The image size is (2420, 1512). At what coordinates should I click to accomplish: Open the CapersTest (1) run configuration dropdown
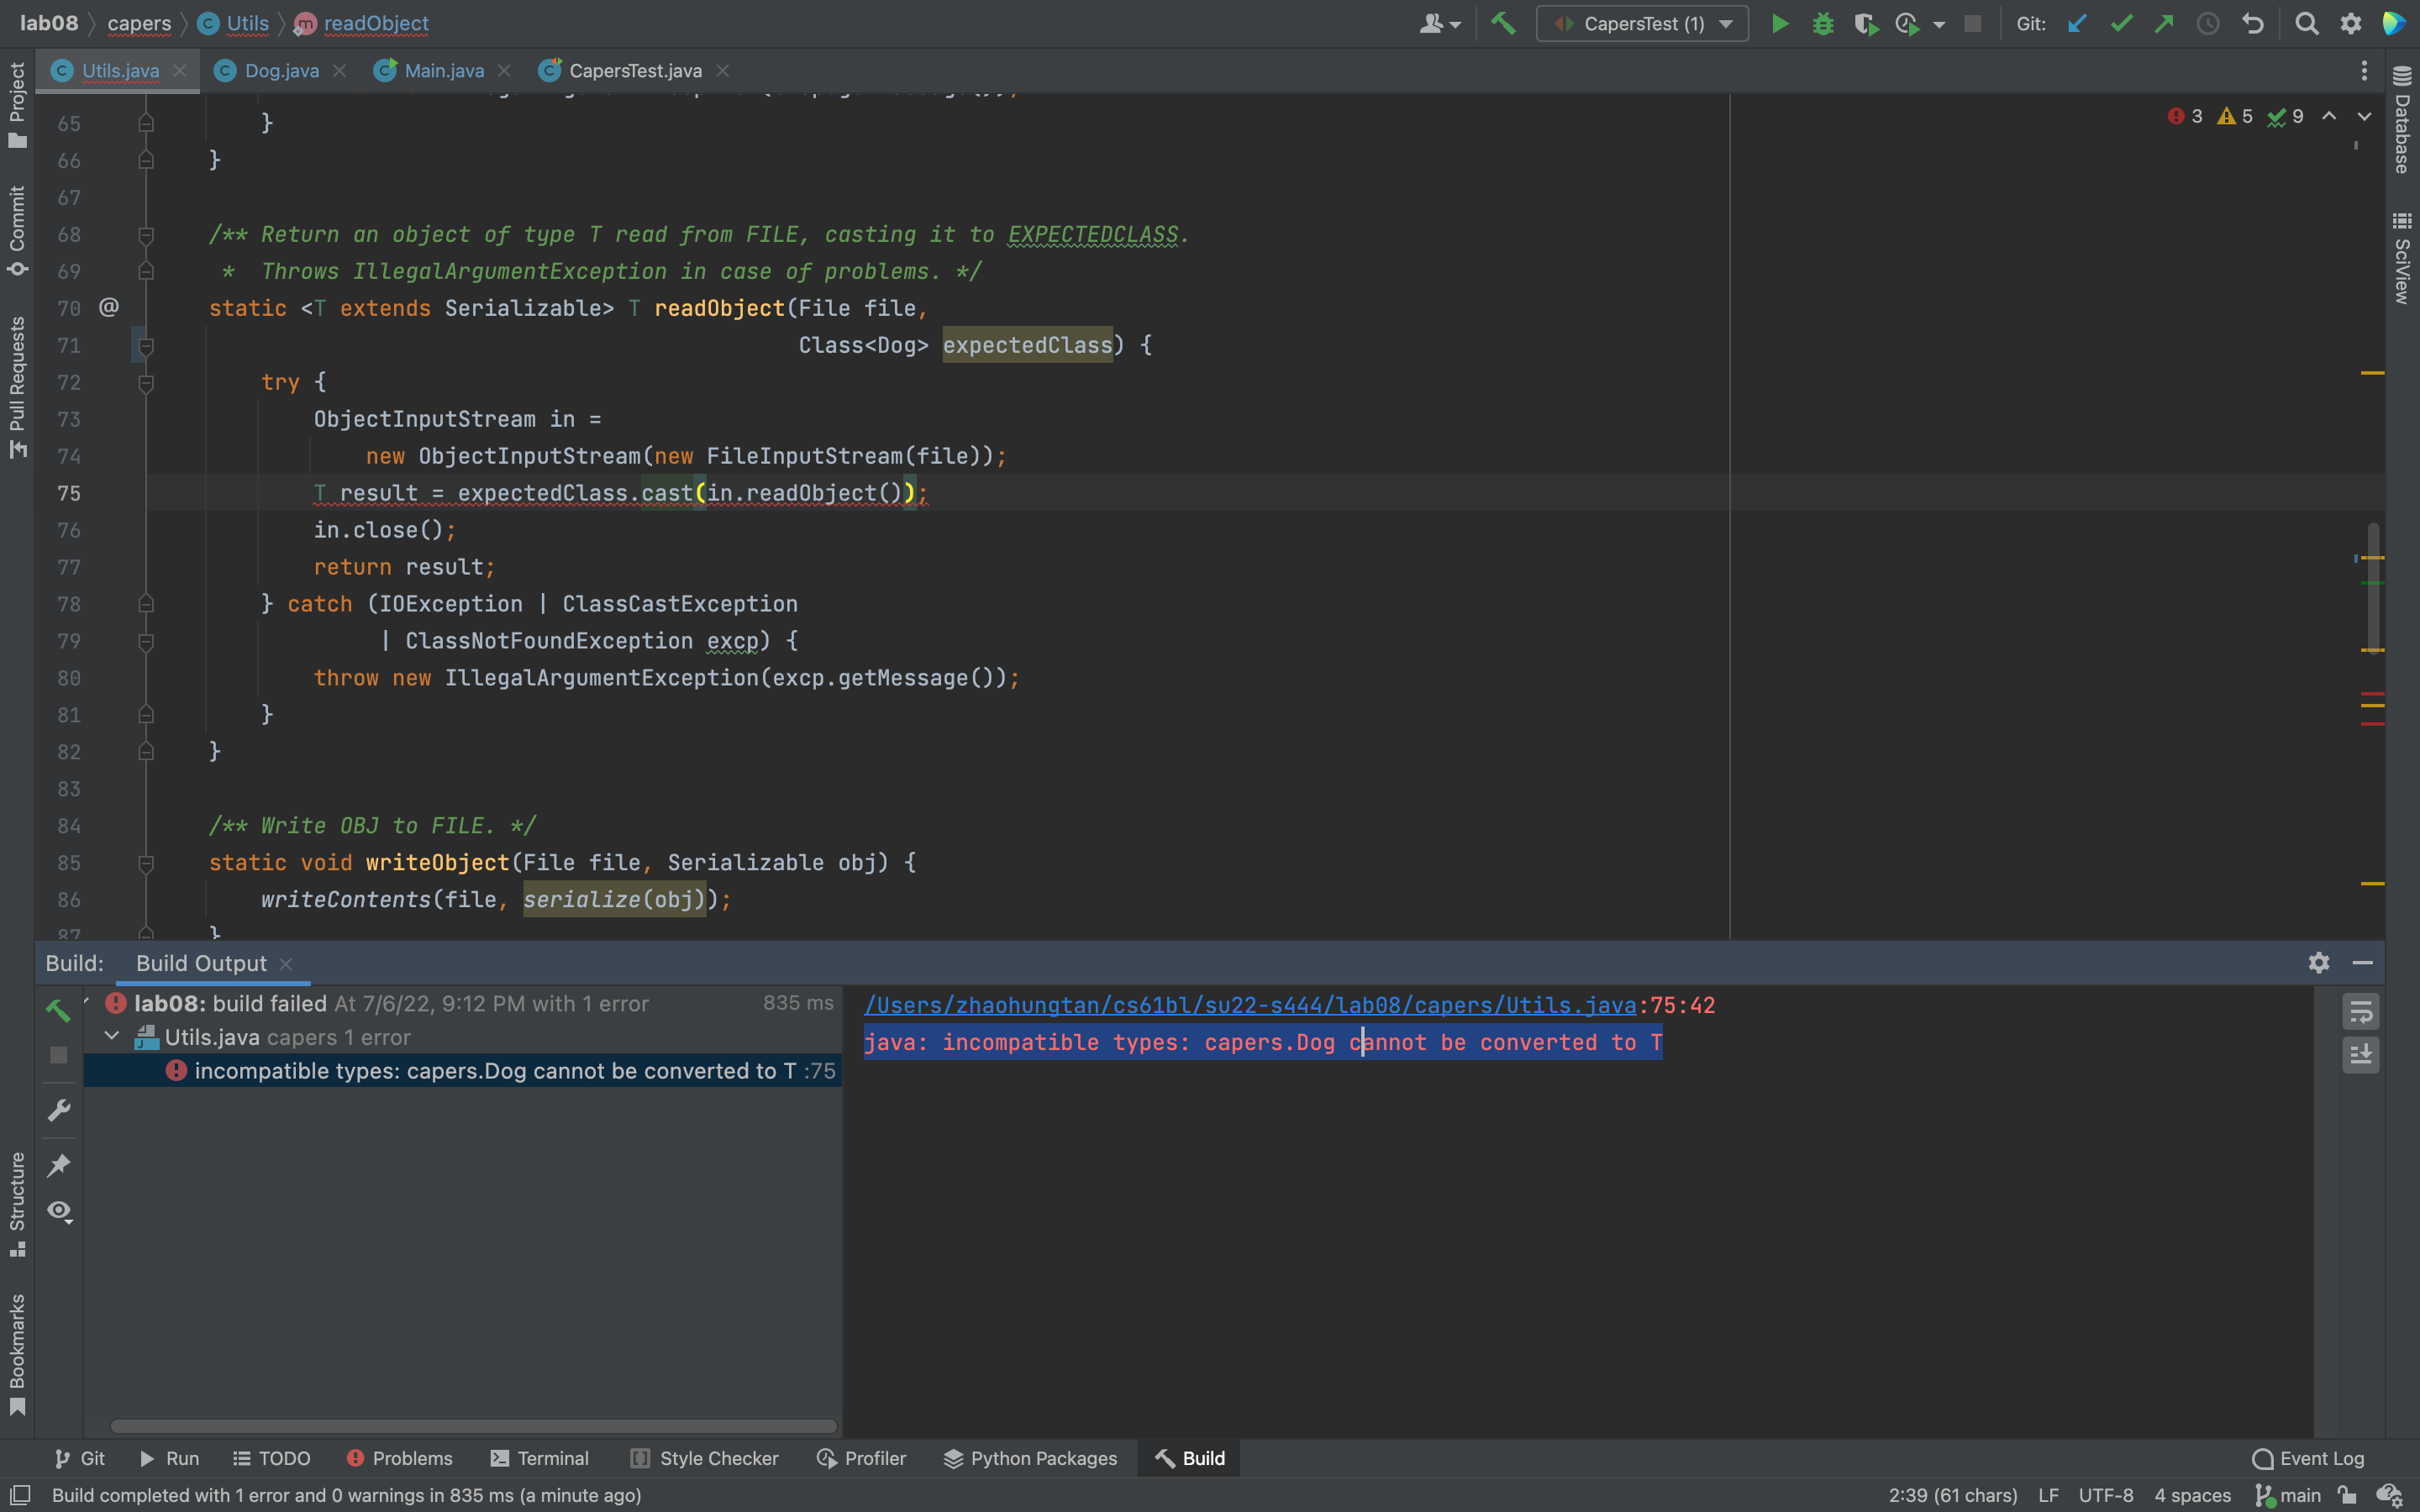pyautogui.click(x=1642, y=24)
